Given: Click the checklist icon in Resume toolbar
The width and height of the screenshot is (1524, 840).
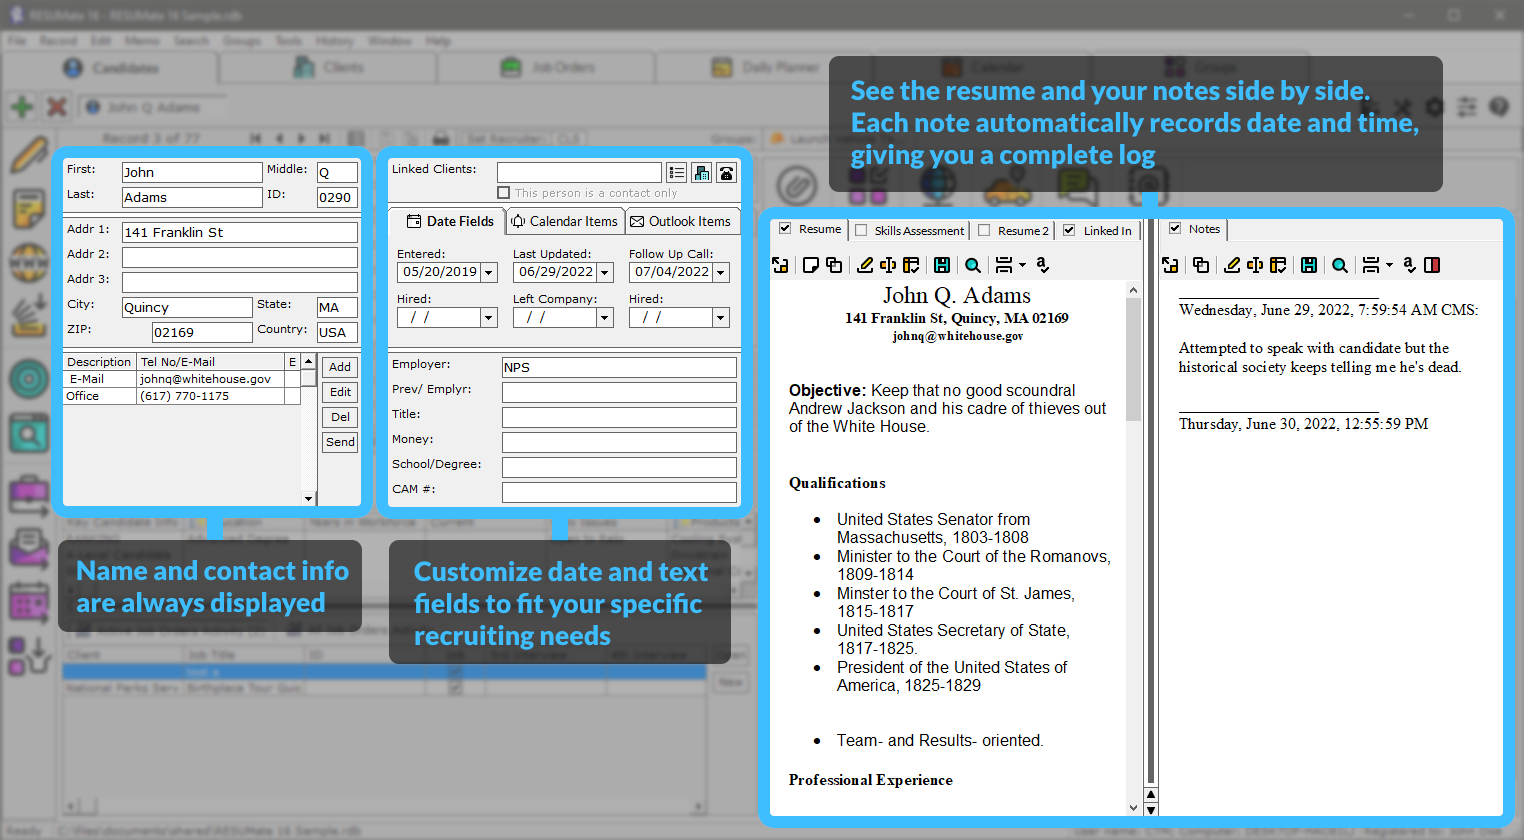Looking at the screenshot, I should [x=911, y=265].
